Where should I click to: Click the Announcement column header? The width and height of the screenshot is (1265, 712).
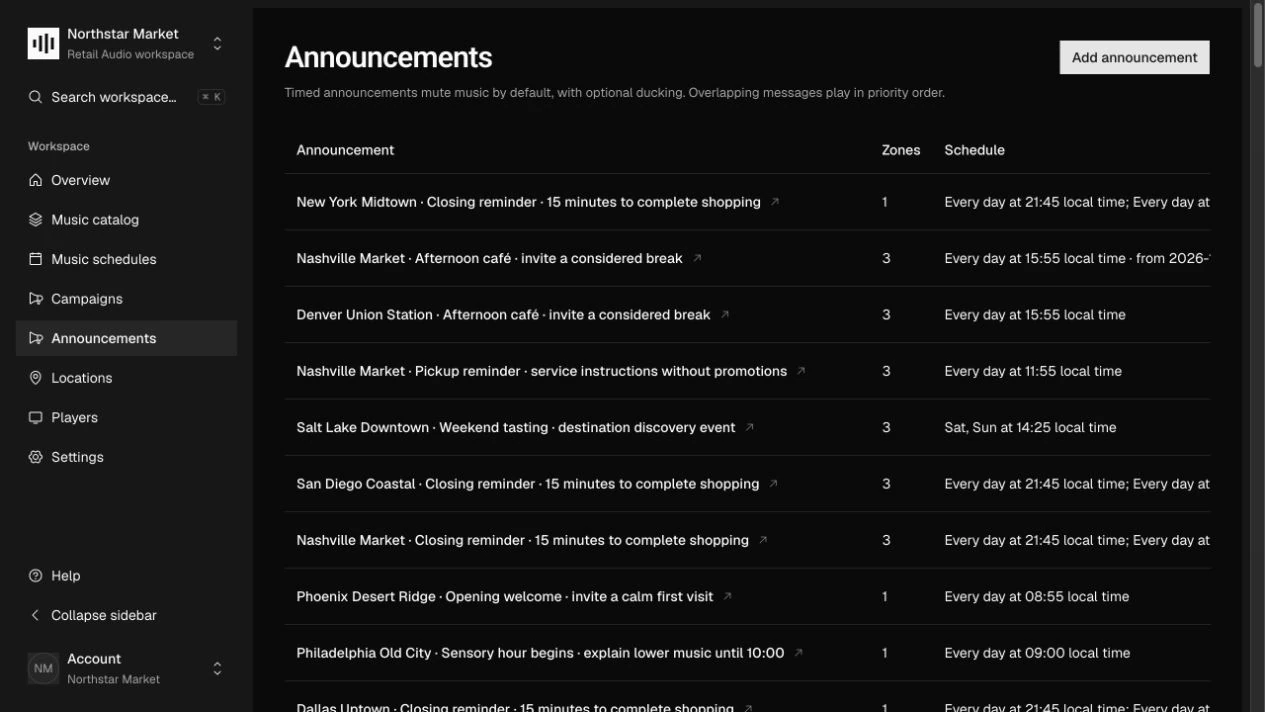point(345,150)
